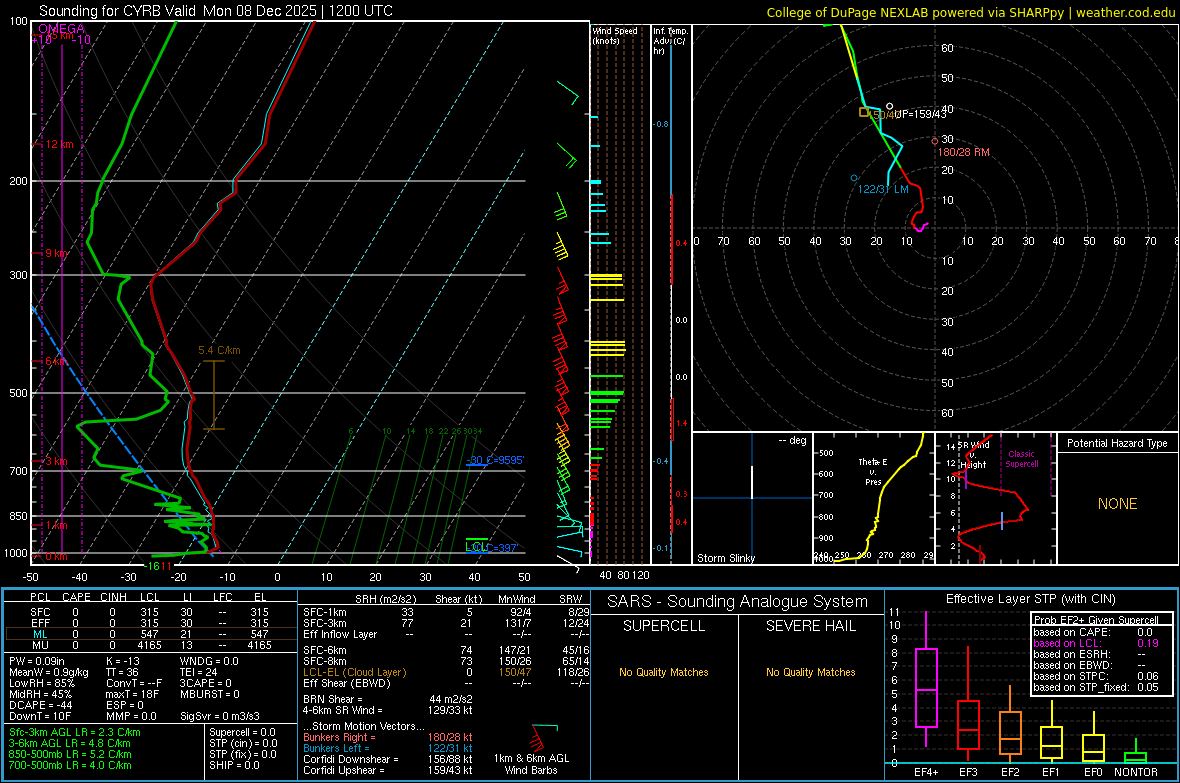1180x783 pixels.
Task: Click the LCL-EL (Cloud Layer) row
Action: (446, 672)
